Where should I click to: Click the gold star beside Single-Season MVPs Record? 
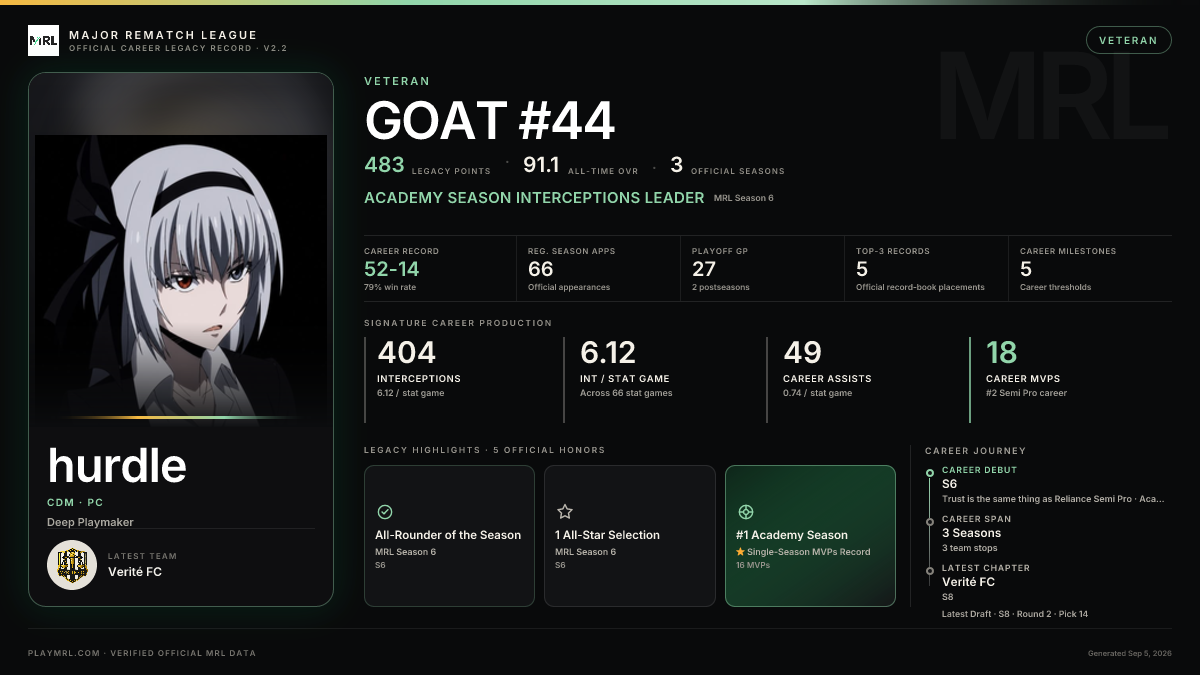click(740, 552)
